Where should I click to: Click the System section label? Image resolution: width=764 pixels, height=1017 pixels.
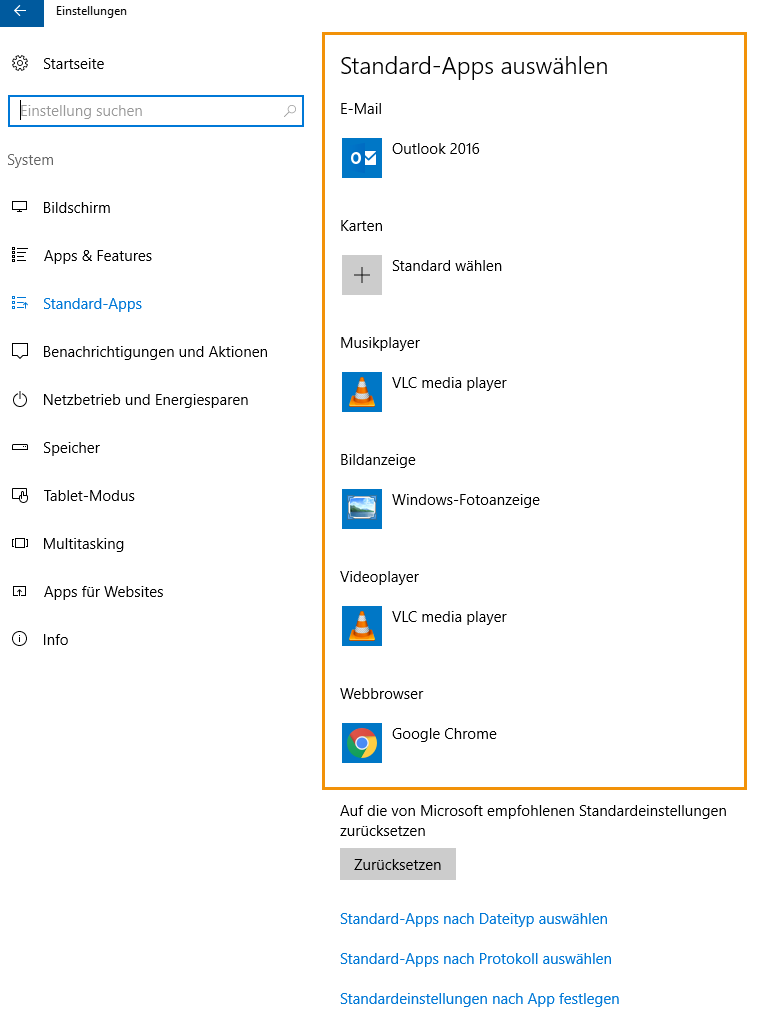pyautogui.click(x=30, y=160)
